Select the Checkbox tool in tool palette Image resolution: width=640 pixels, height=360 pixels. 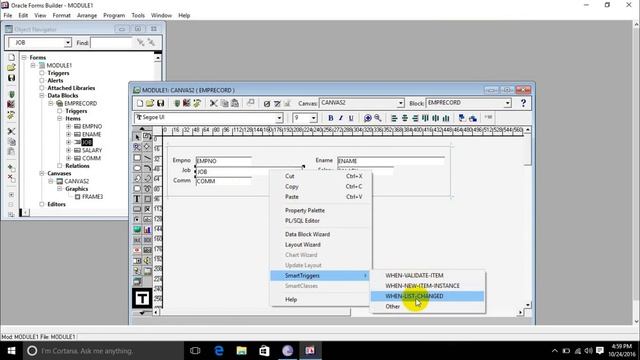tap(147, 209)
